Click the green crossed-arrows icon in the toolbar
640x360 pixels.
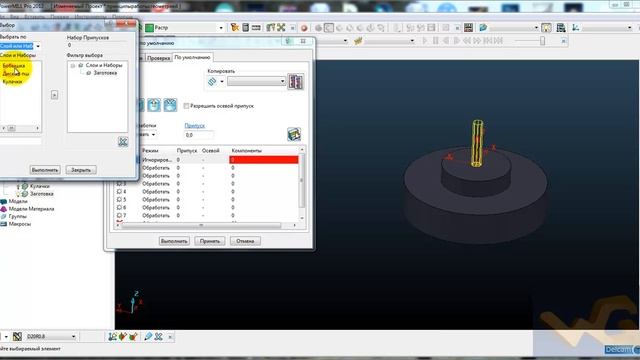(281, 27)
